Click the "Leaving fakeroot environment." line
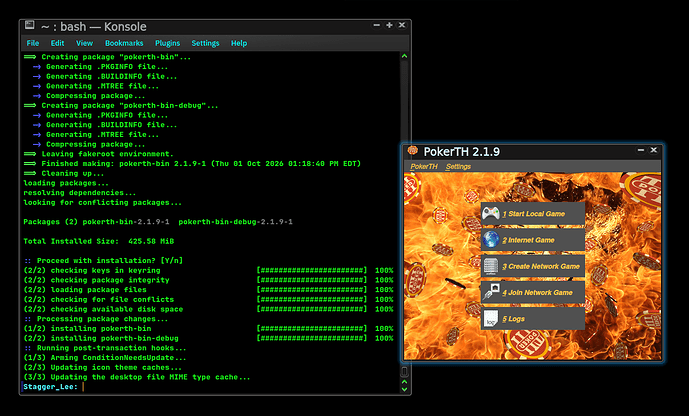This screenshot has width=689, height=416. 98,154
